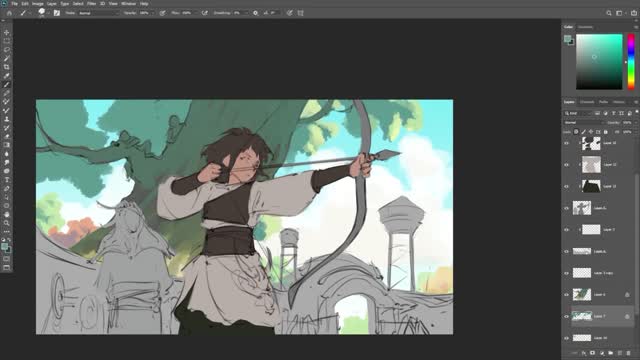Image resolution: width=640 pixels, height=360 pixels.
Task: Select the Hand tool
Action: click(7, 214)
